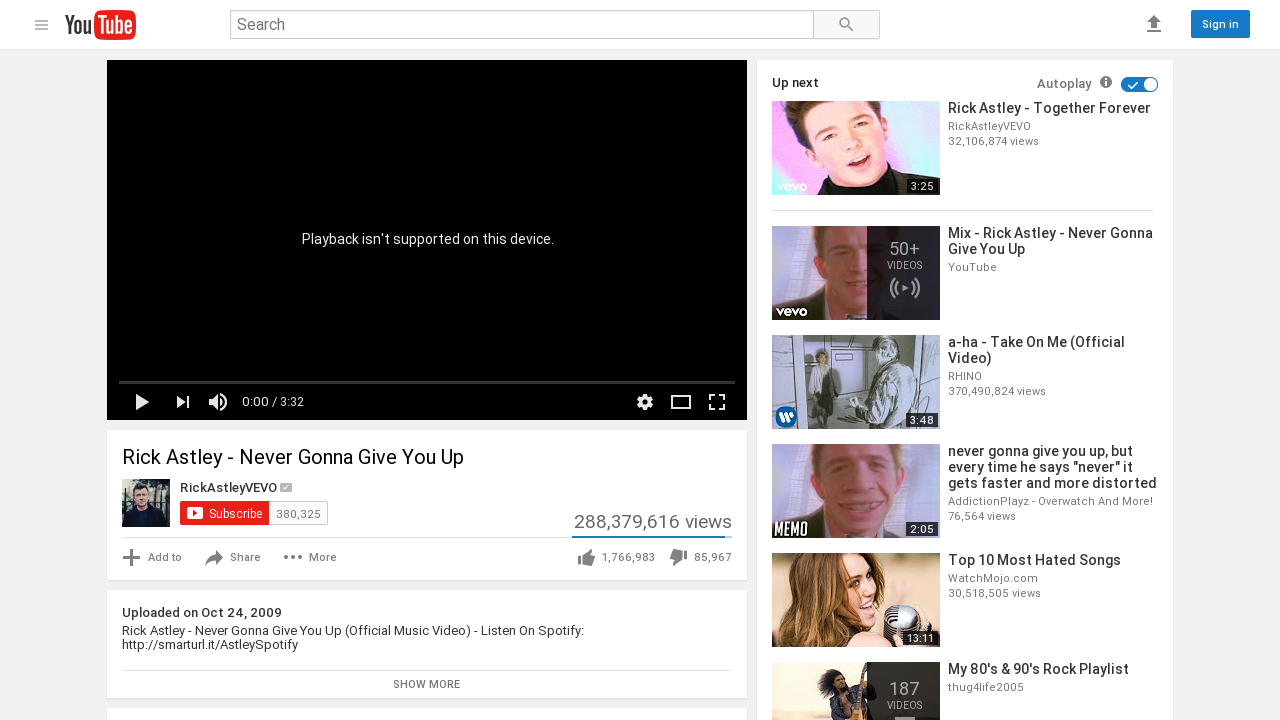Click 'Uploaded on Oct 24, 2009' text
Screen dimensions: 1280x720
pos(202,613)
